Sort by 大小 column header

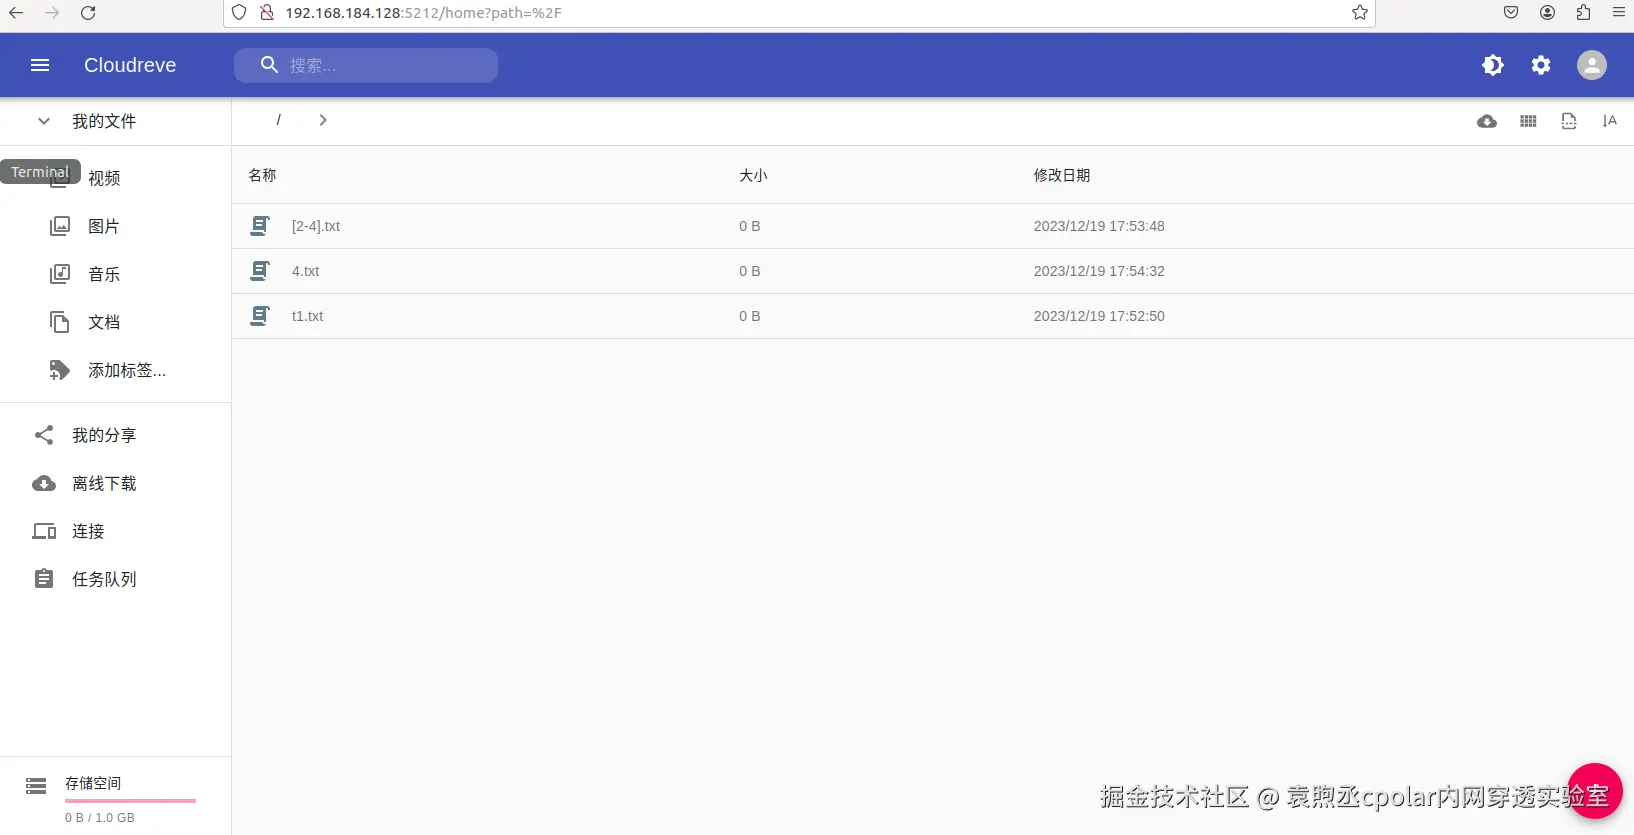coord(753,175)
